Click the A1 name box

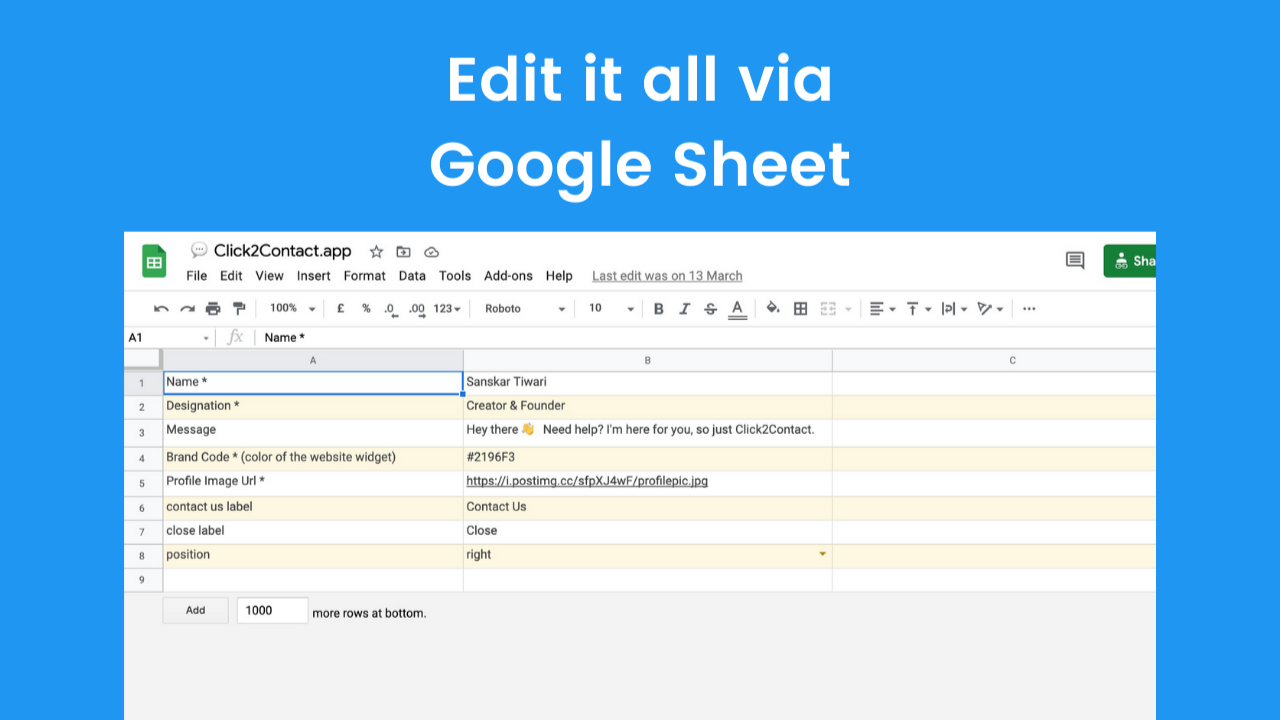point(170,338)
